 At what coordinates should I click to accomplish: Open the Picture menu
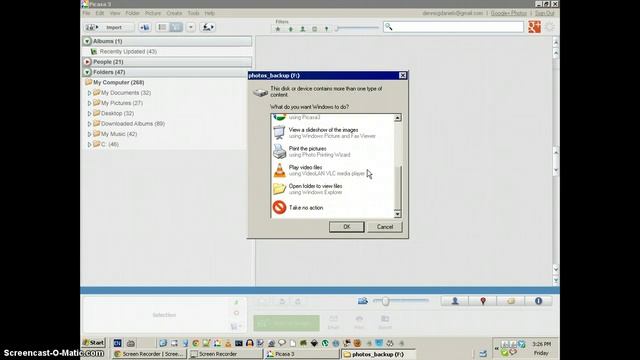coord(153,13)
